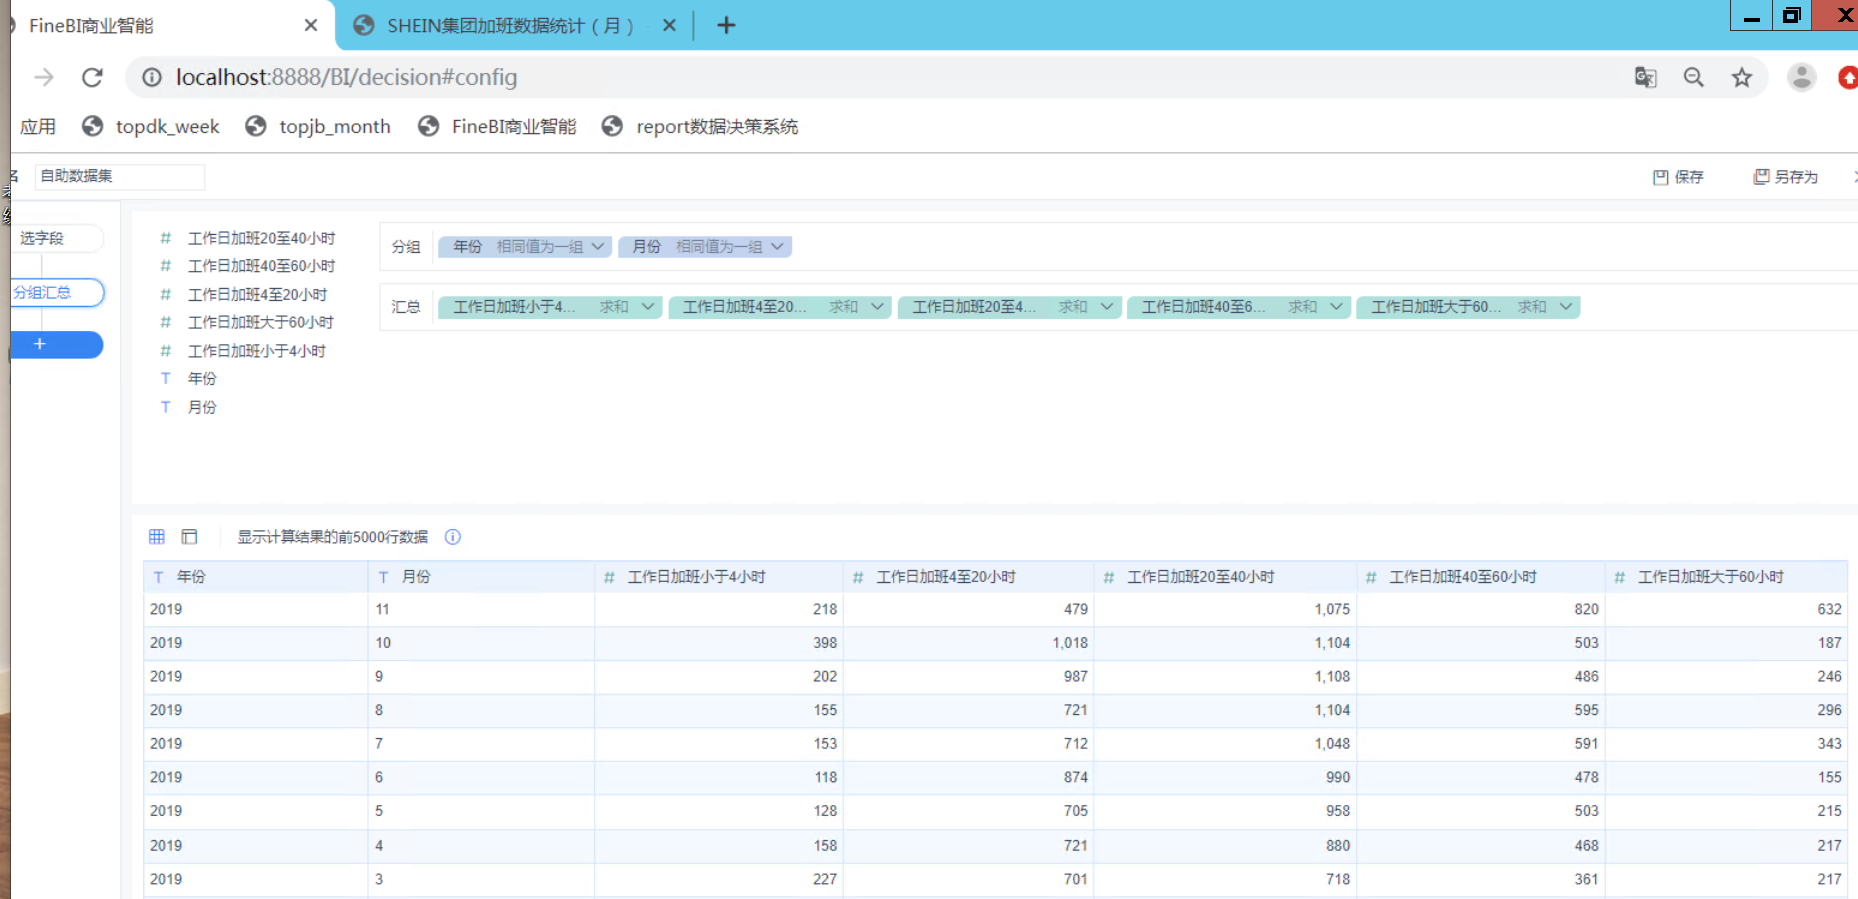Click 工作日加班大于60小时 column header

tap(1727, 577)
